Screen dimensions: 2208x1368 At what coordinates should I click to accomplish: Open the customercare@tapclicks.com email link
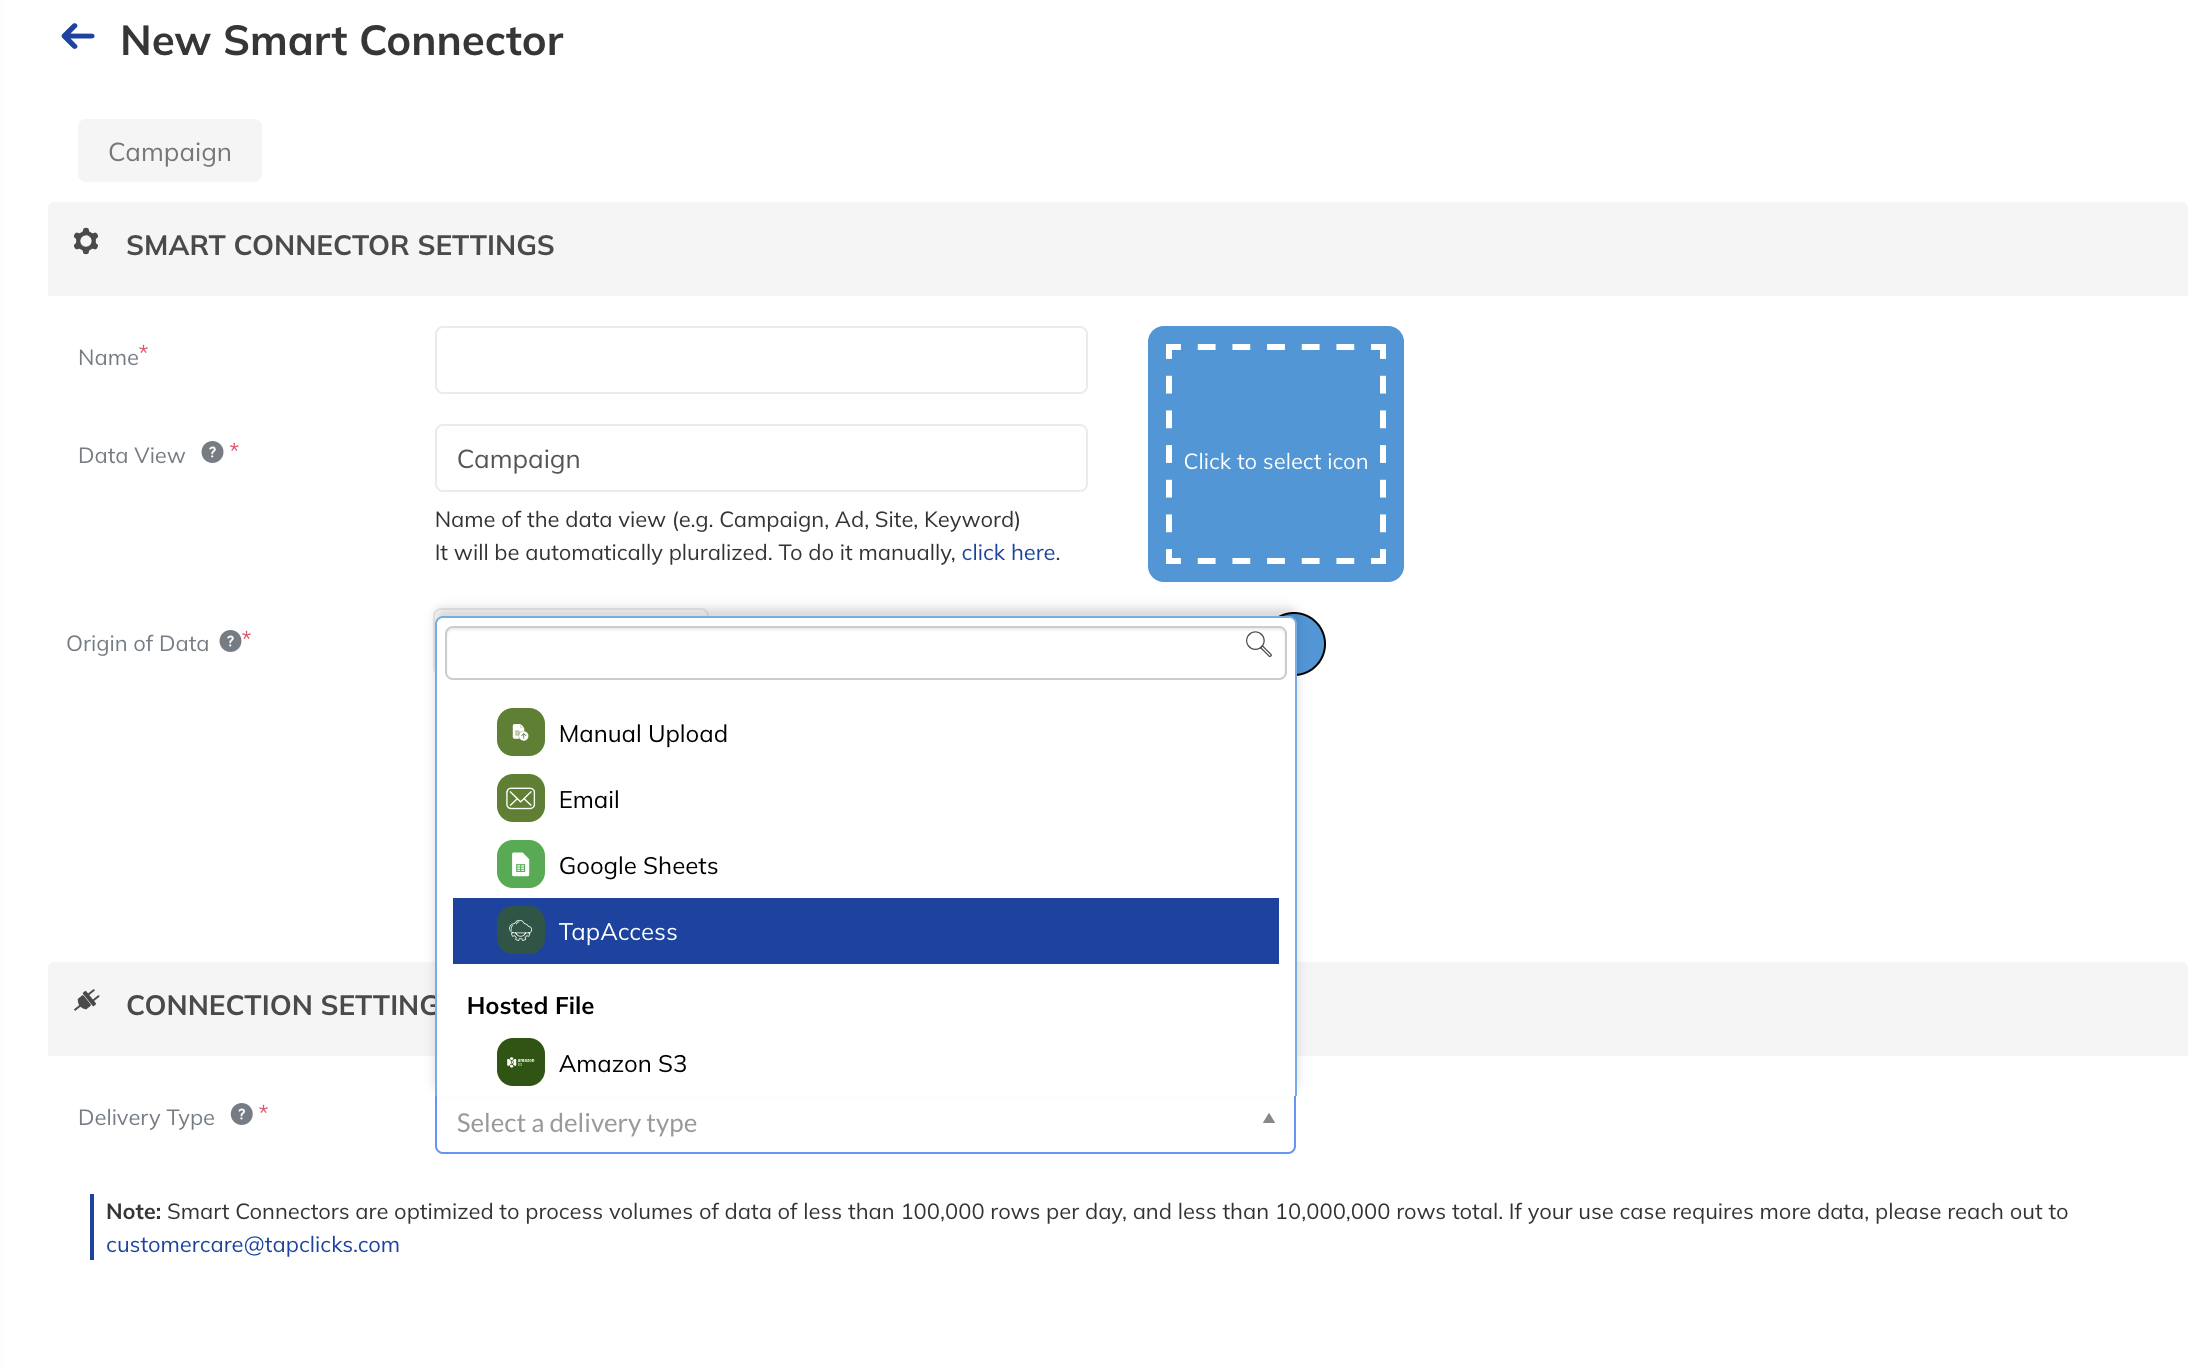(x=252, y=1245)
